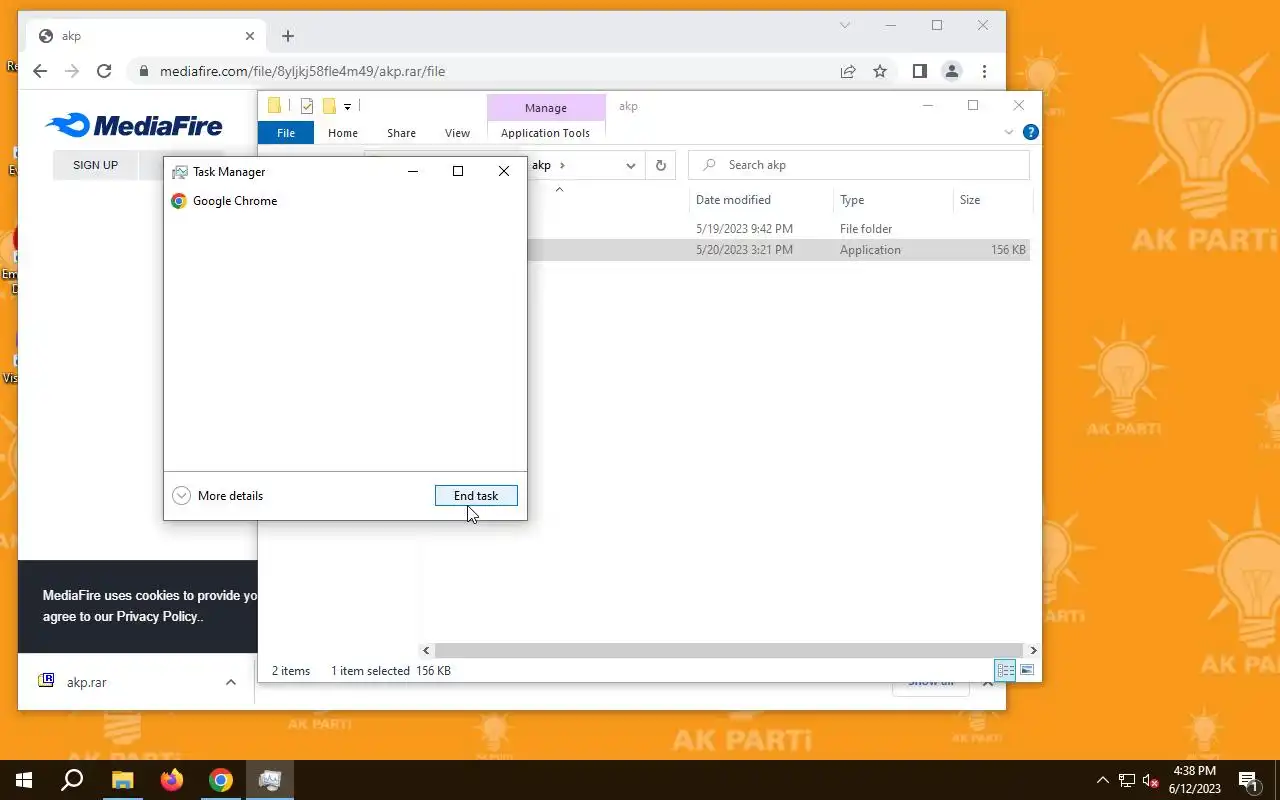Image resolution: width=1280 pixels, height=800 pixels.
Task: Click Task Manager taskbar icon
Action: (x=270, y=780)
